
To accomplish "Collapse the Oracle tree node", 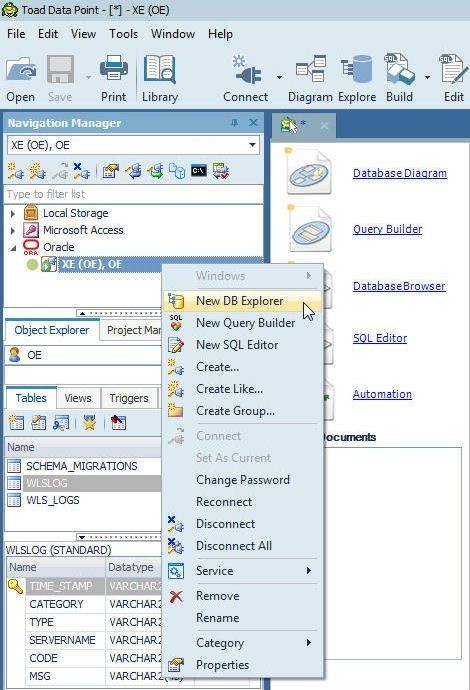I will [13, 248].
